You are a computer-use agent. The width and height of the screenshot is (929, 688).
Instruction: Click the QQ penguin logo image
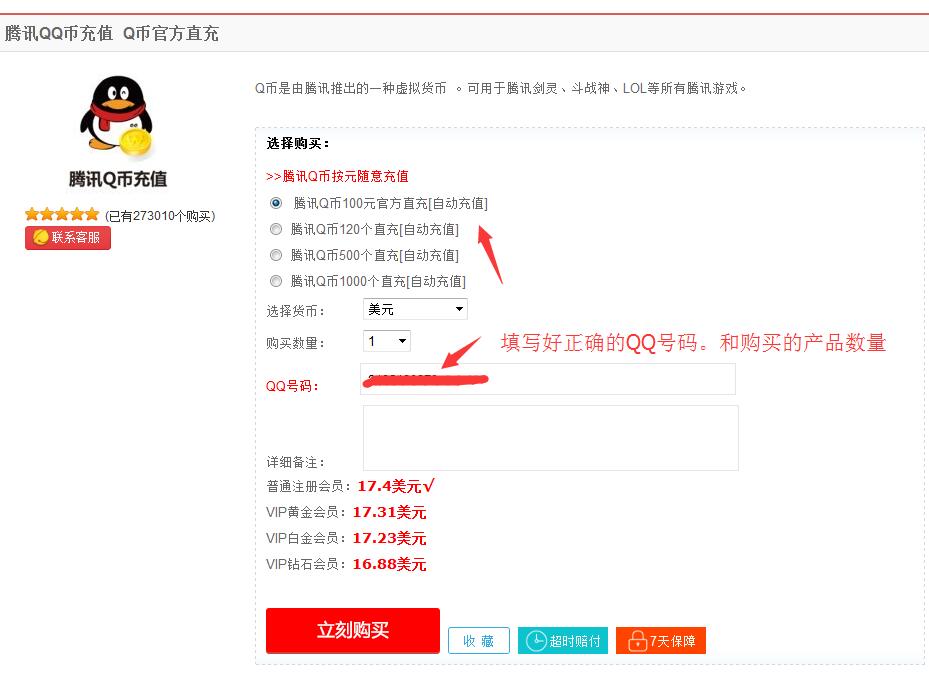pyautogui.click(x=116, y=116)
